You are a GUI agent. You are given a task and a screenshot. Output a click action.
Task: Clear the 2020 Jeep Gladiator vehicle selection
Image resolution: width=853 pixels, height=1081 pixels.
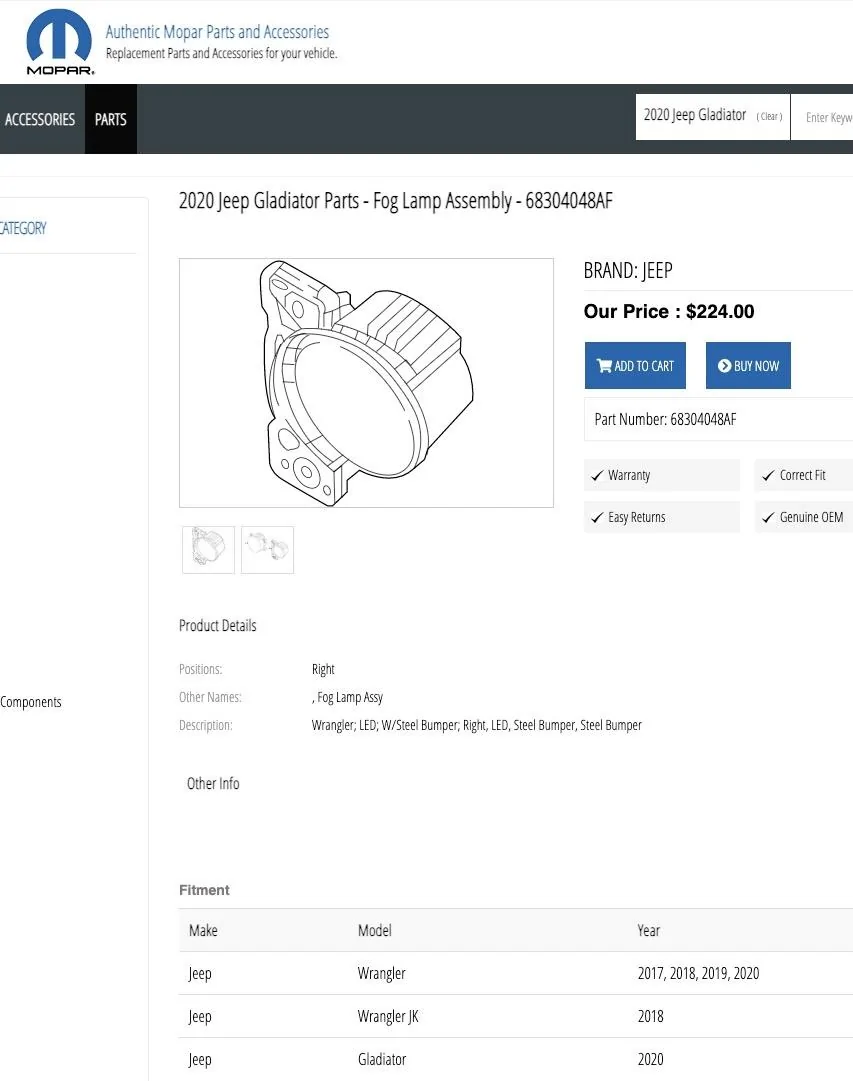770,117
